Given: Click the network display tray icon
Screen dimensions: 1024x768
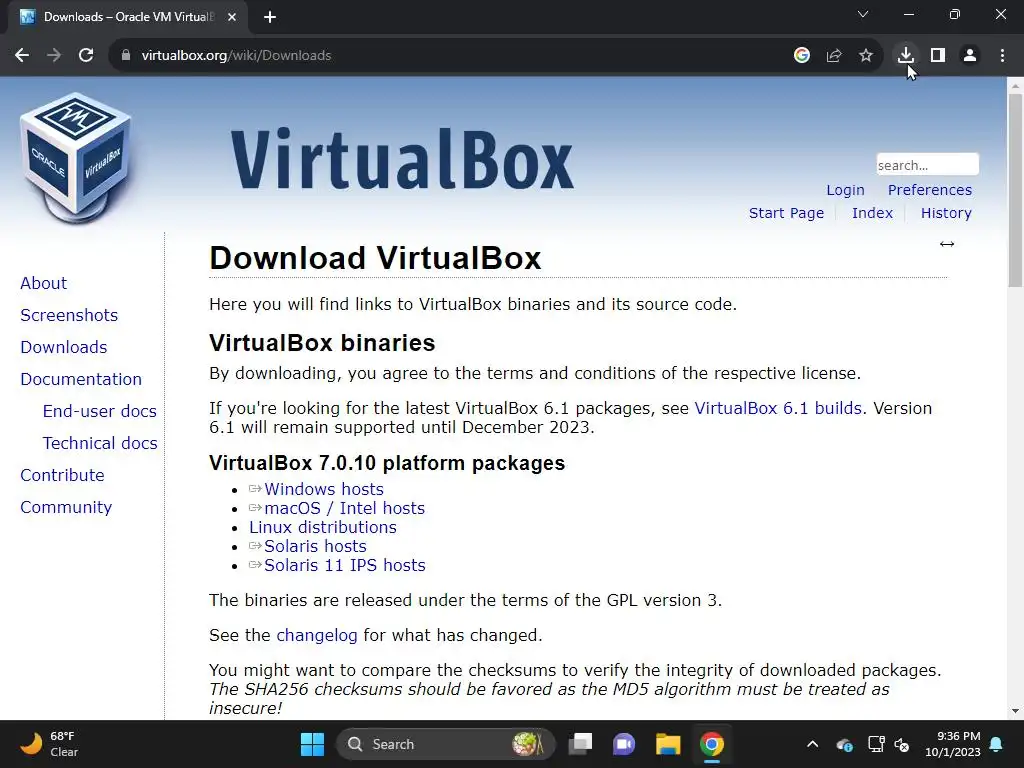Looking at the screenshot, I should (875, 744).
